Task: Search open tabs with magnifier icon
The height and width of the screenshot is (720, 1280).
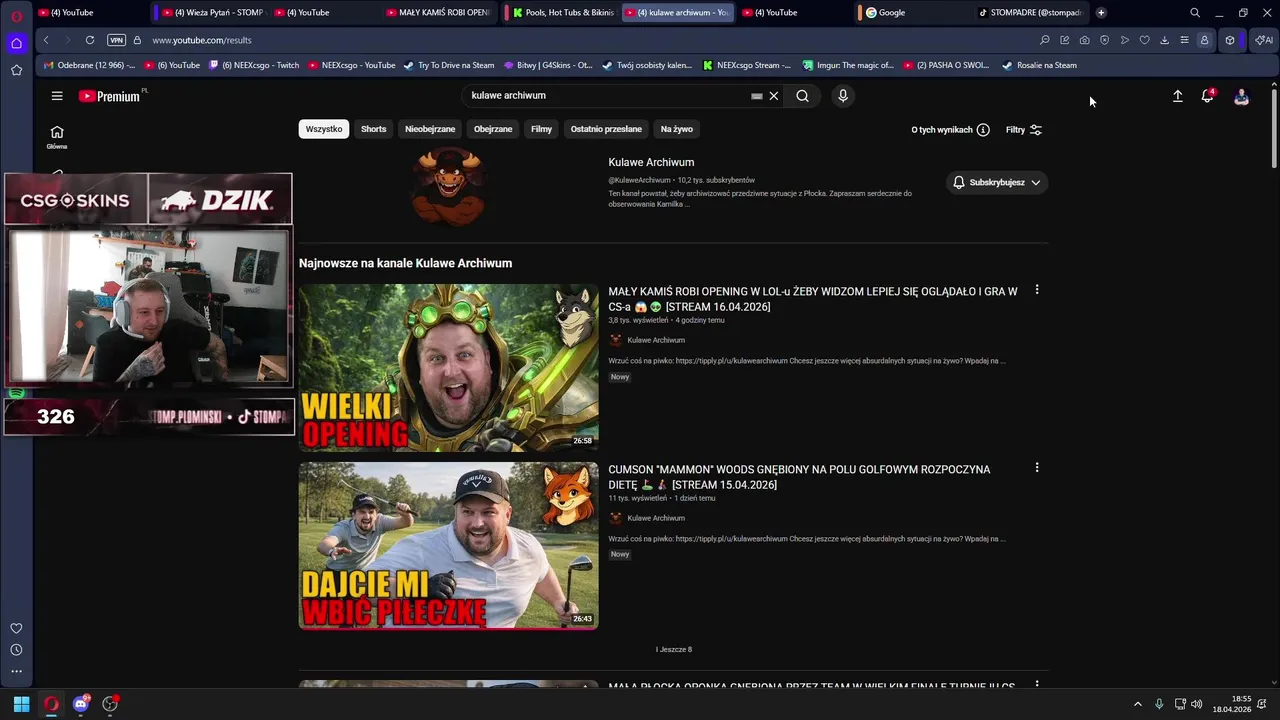Action: coord(1195,13)
